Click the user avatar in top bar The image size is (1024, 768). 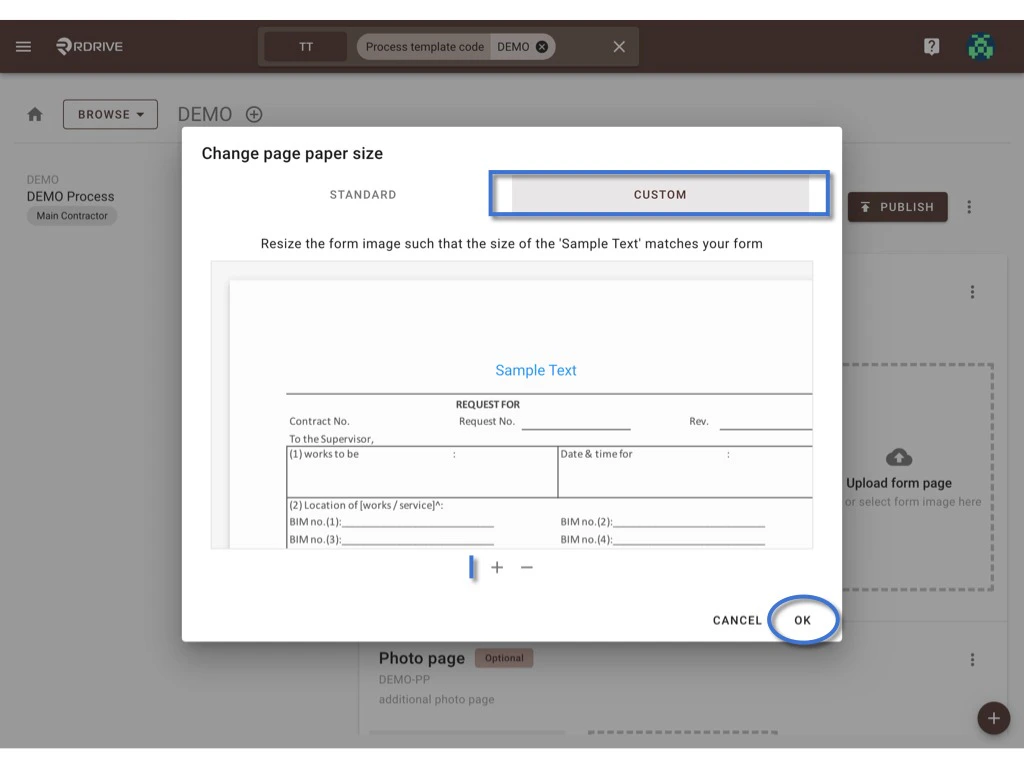coord(981,46)
